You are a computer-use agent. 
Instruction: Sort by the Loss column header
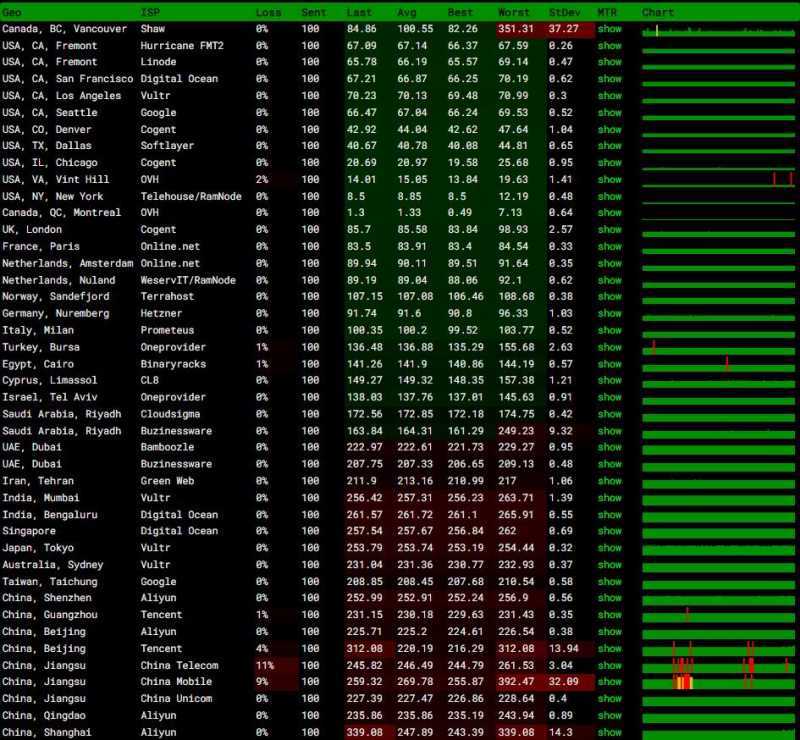(x=268, y=13)
